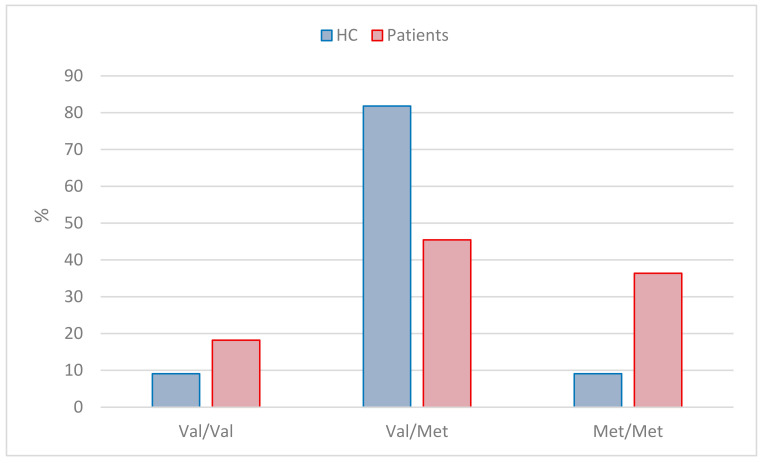Select the Patients bar for Val/Met
The image size is (763, 463).
447,323
